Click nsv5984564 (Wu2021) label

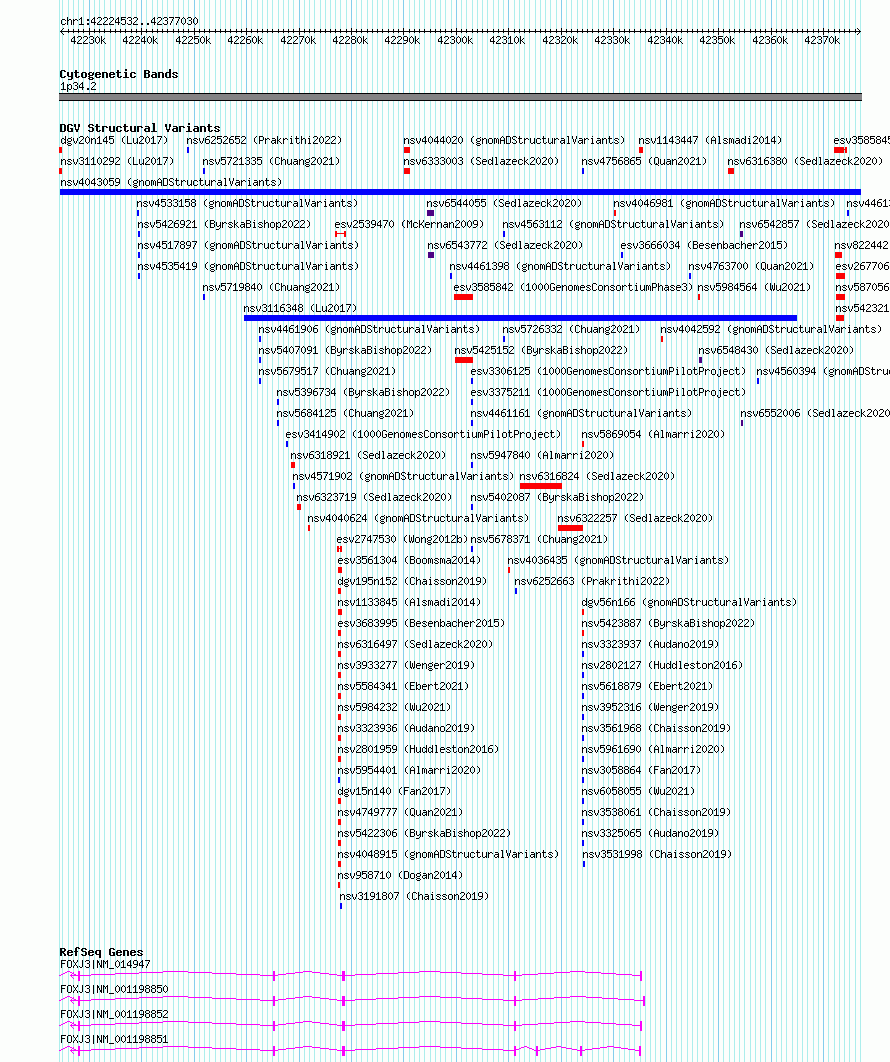click(x=754, y=287)
